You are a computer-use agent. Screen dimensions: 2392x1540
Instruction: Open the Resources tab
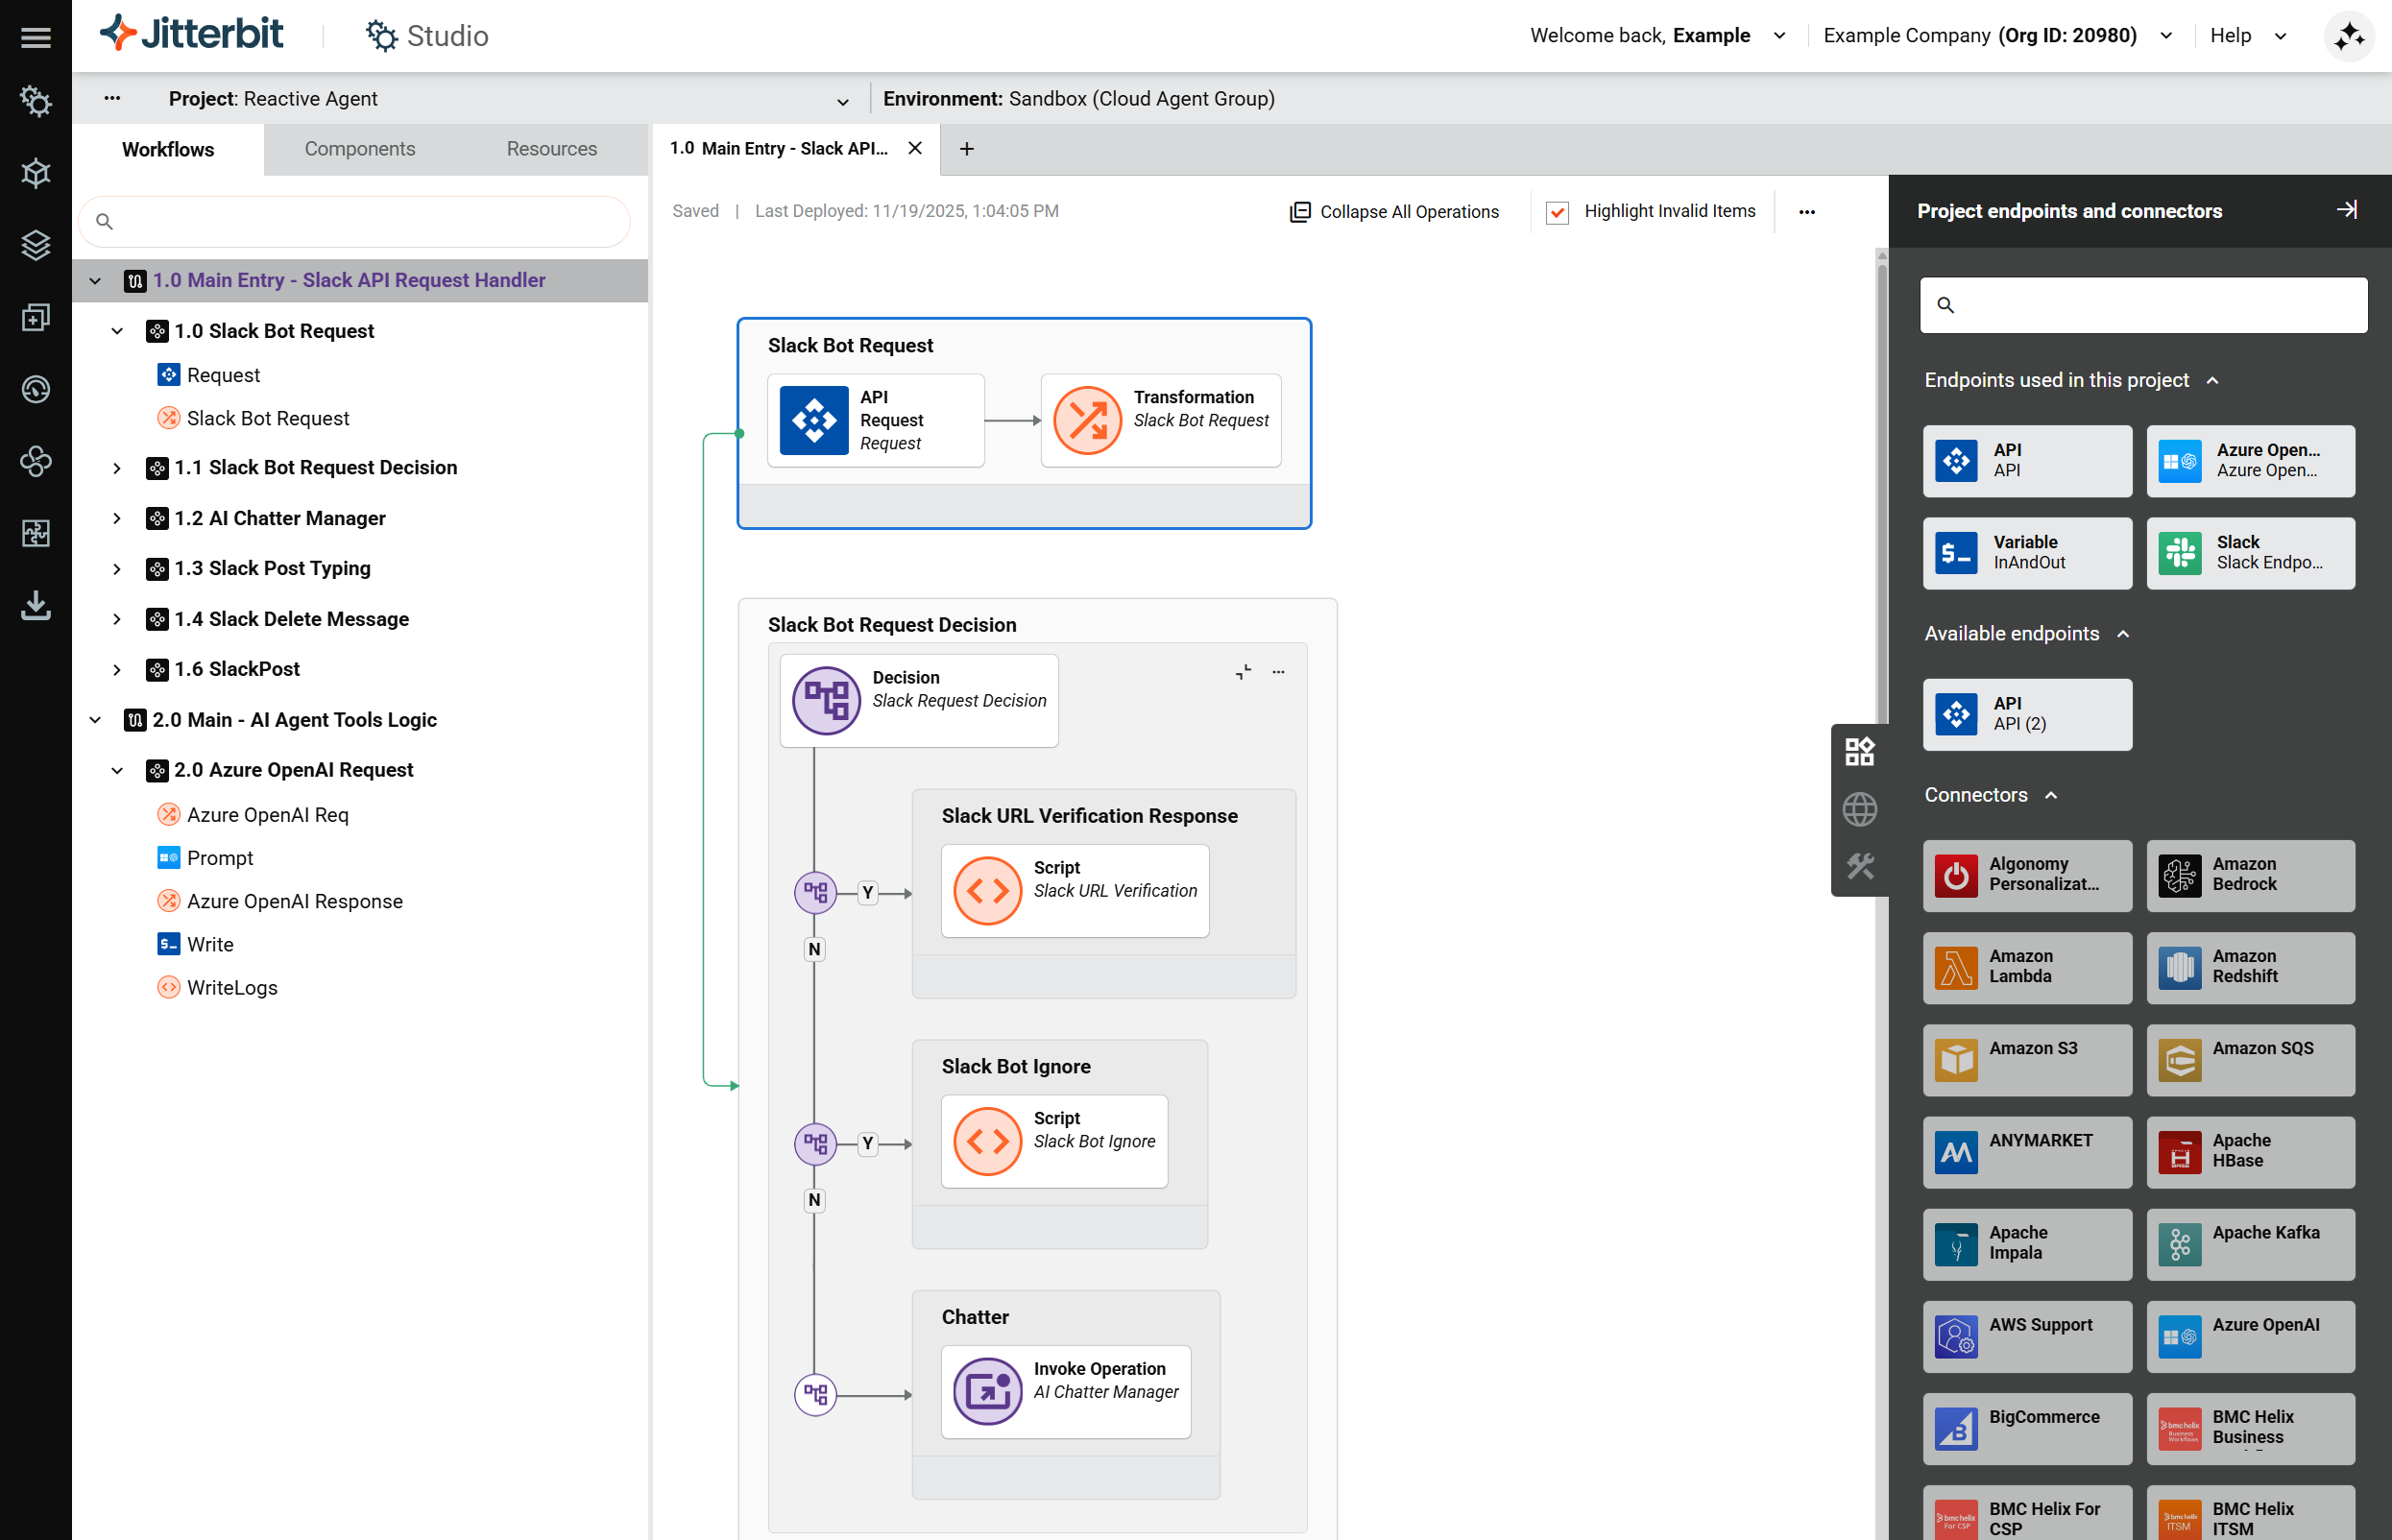(551, 149)
